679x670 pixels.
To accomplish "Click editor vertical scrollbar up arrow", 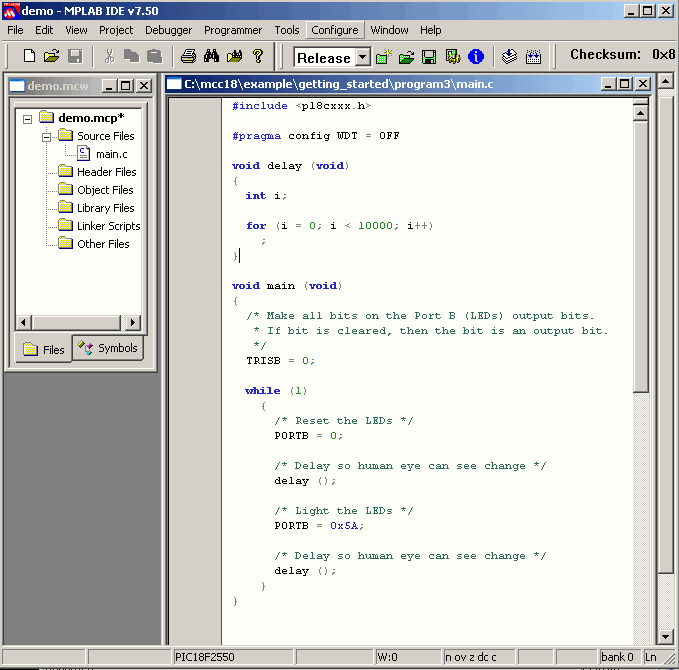I will (640, 114).
